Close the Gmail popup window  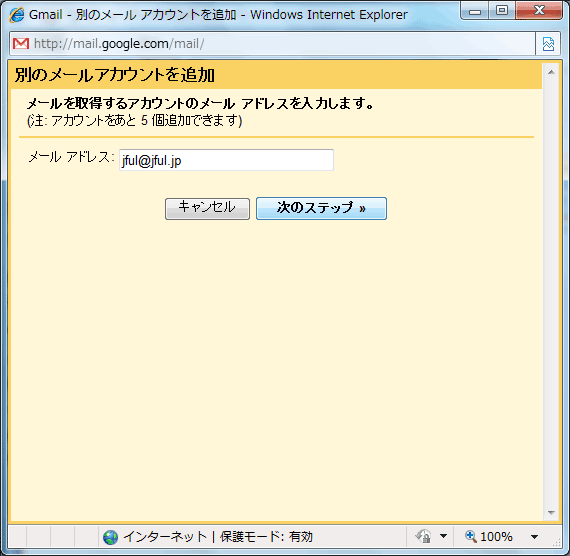539,11
